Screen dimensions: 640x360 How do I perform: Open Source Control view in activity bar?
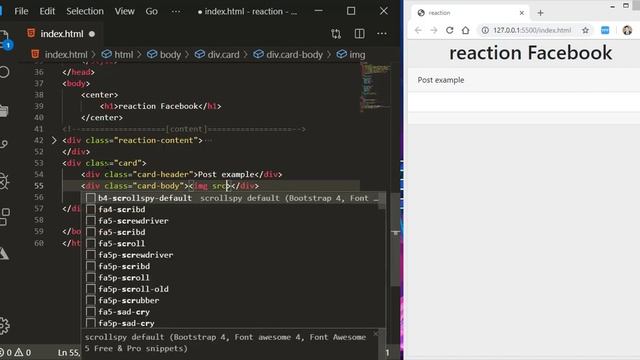pos(4,144)
